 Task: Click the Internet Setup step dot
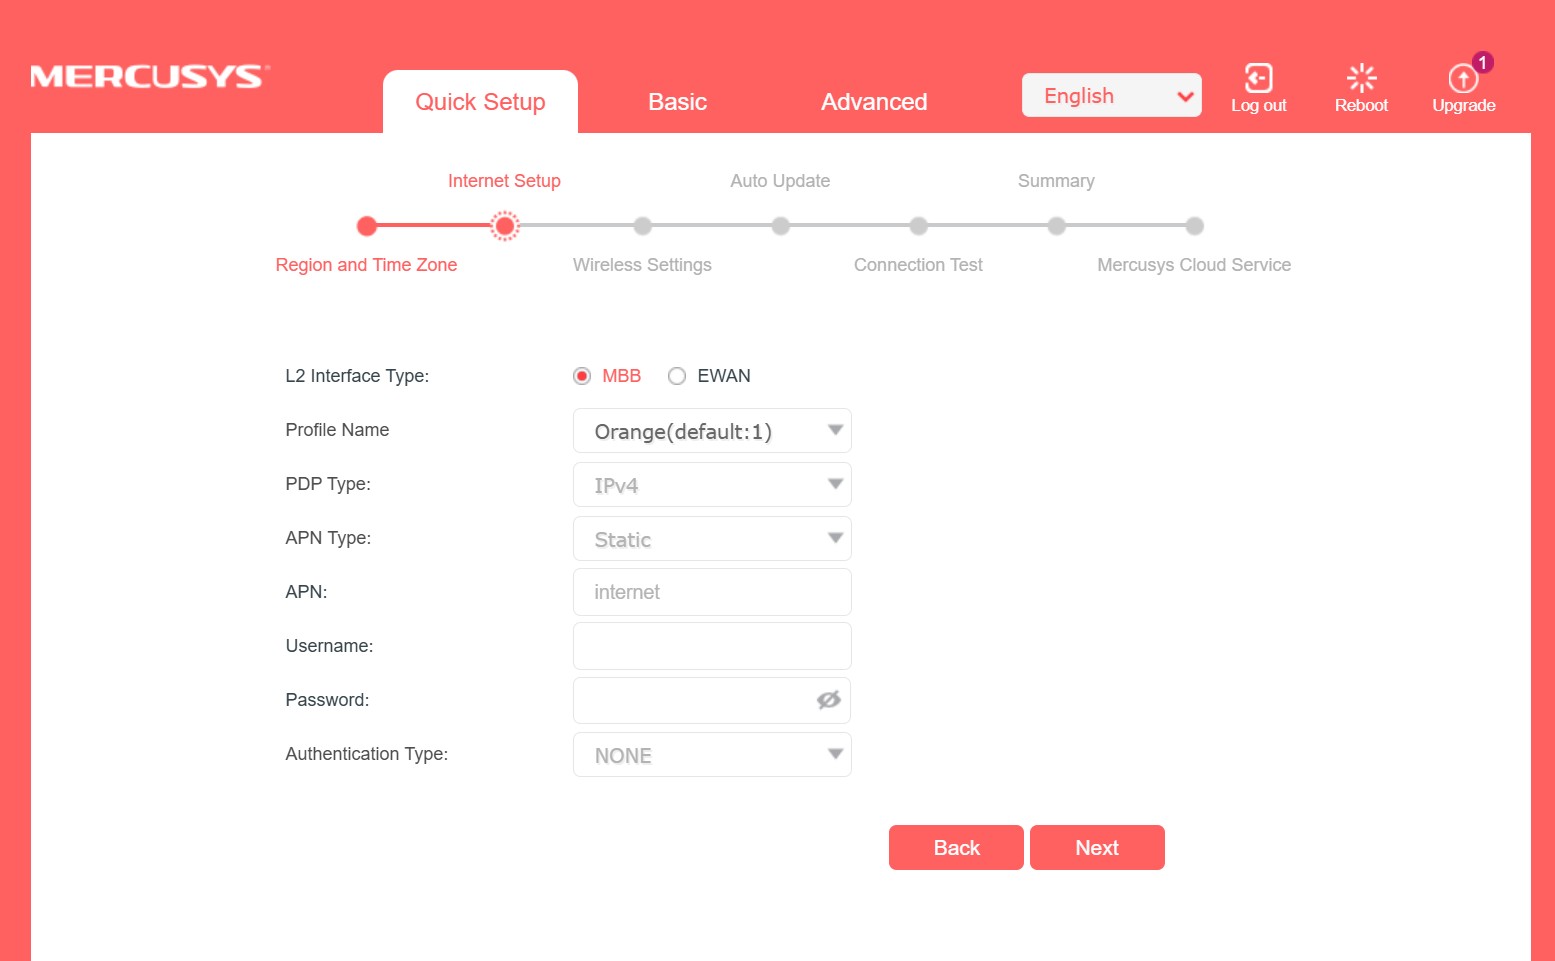click(x=505, y=226)
